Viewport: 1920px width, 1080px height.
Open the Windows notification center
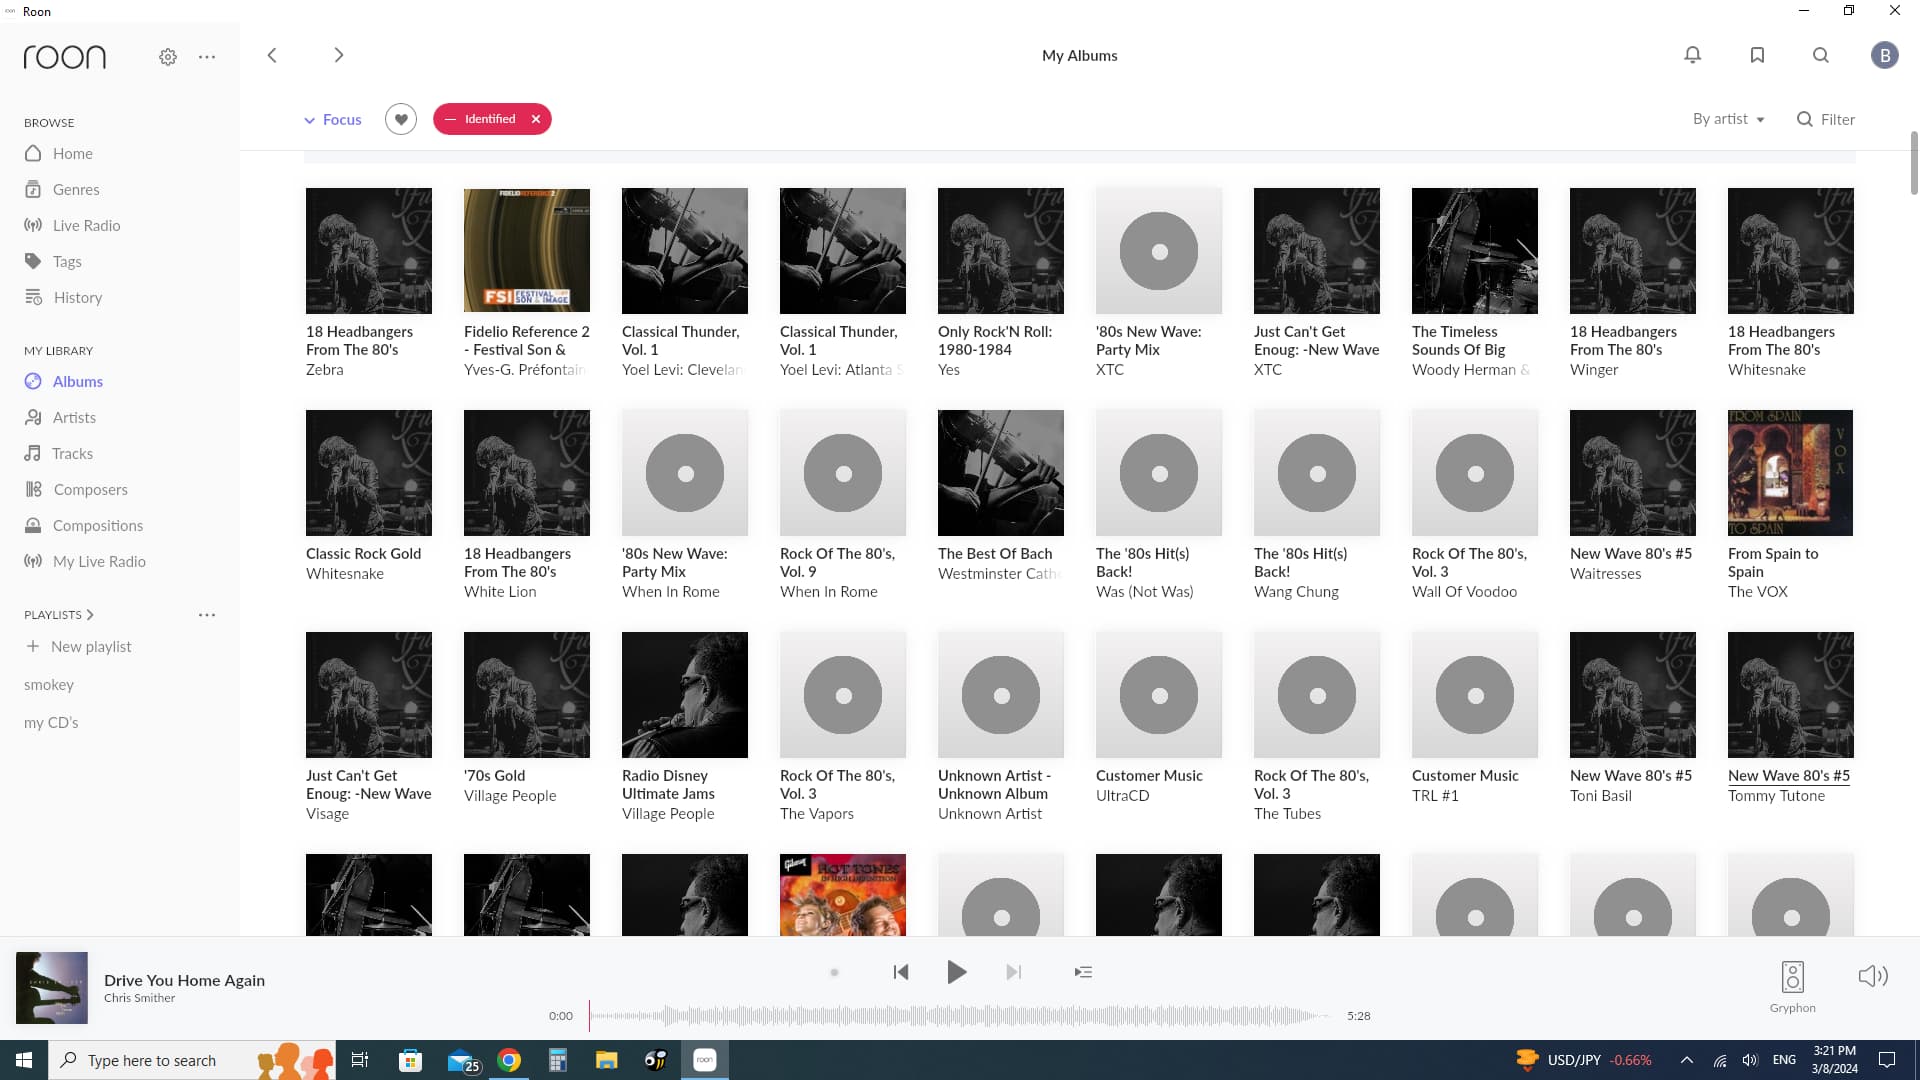tap(1886, 1060)
